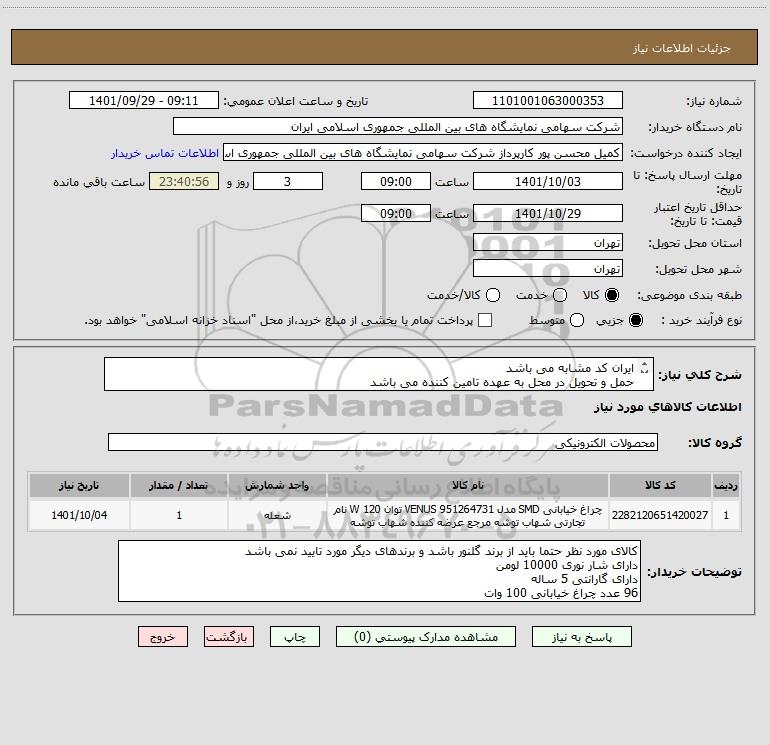Click the unit cell شعله
The width and height of the screenshot is (770, 745).
tap(277, 515)
